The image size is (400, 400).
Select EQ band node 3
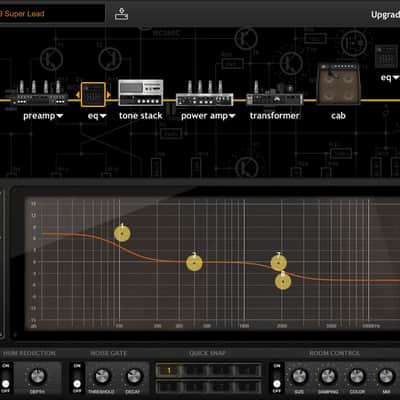coord(279,263)
